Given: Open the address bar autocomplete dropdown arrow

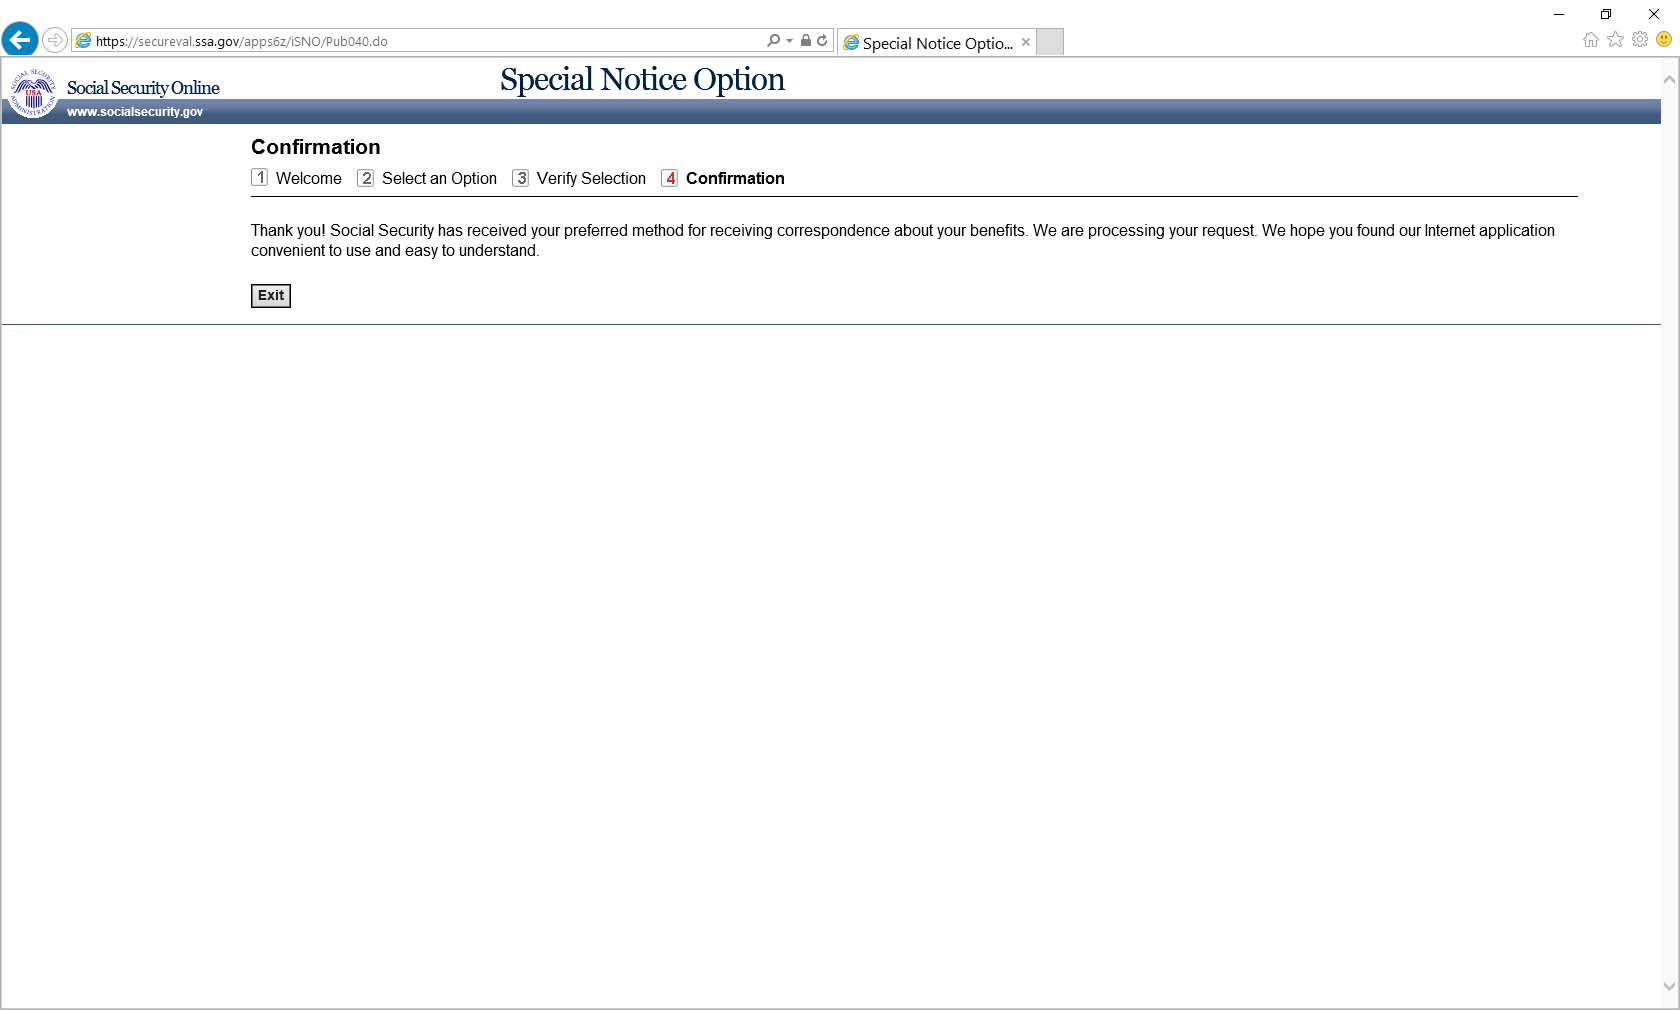Looking at the screenshot, I should tap(789, 41).
